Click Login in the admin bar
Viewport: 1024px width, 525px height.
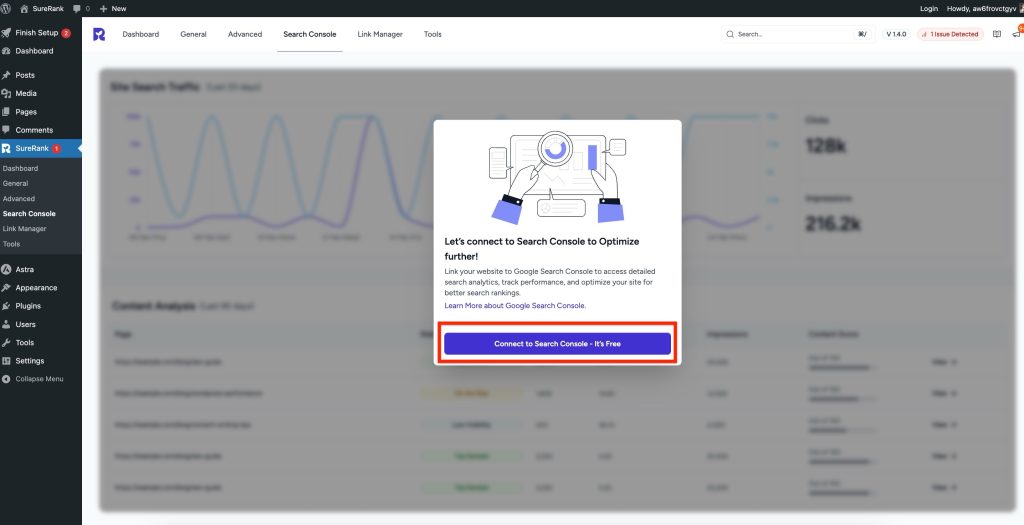click(929, 8)
